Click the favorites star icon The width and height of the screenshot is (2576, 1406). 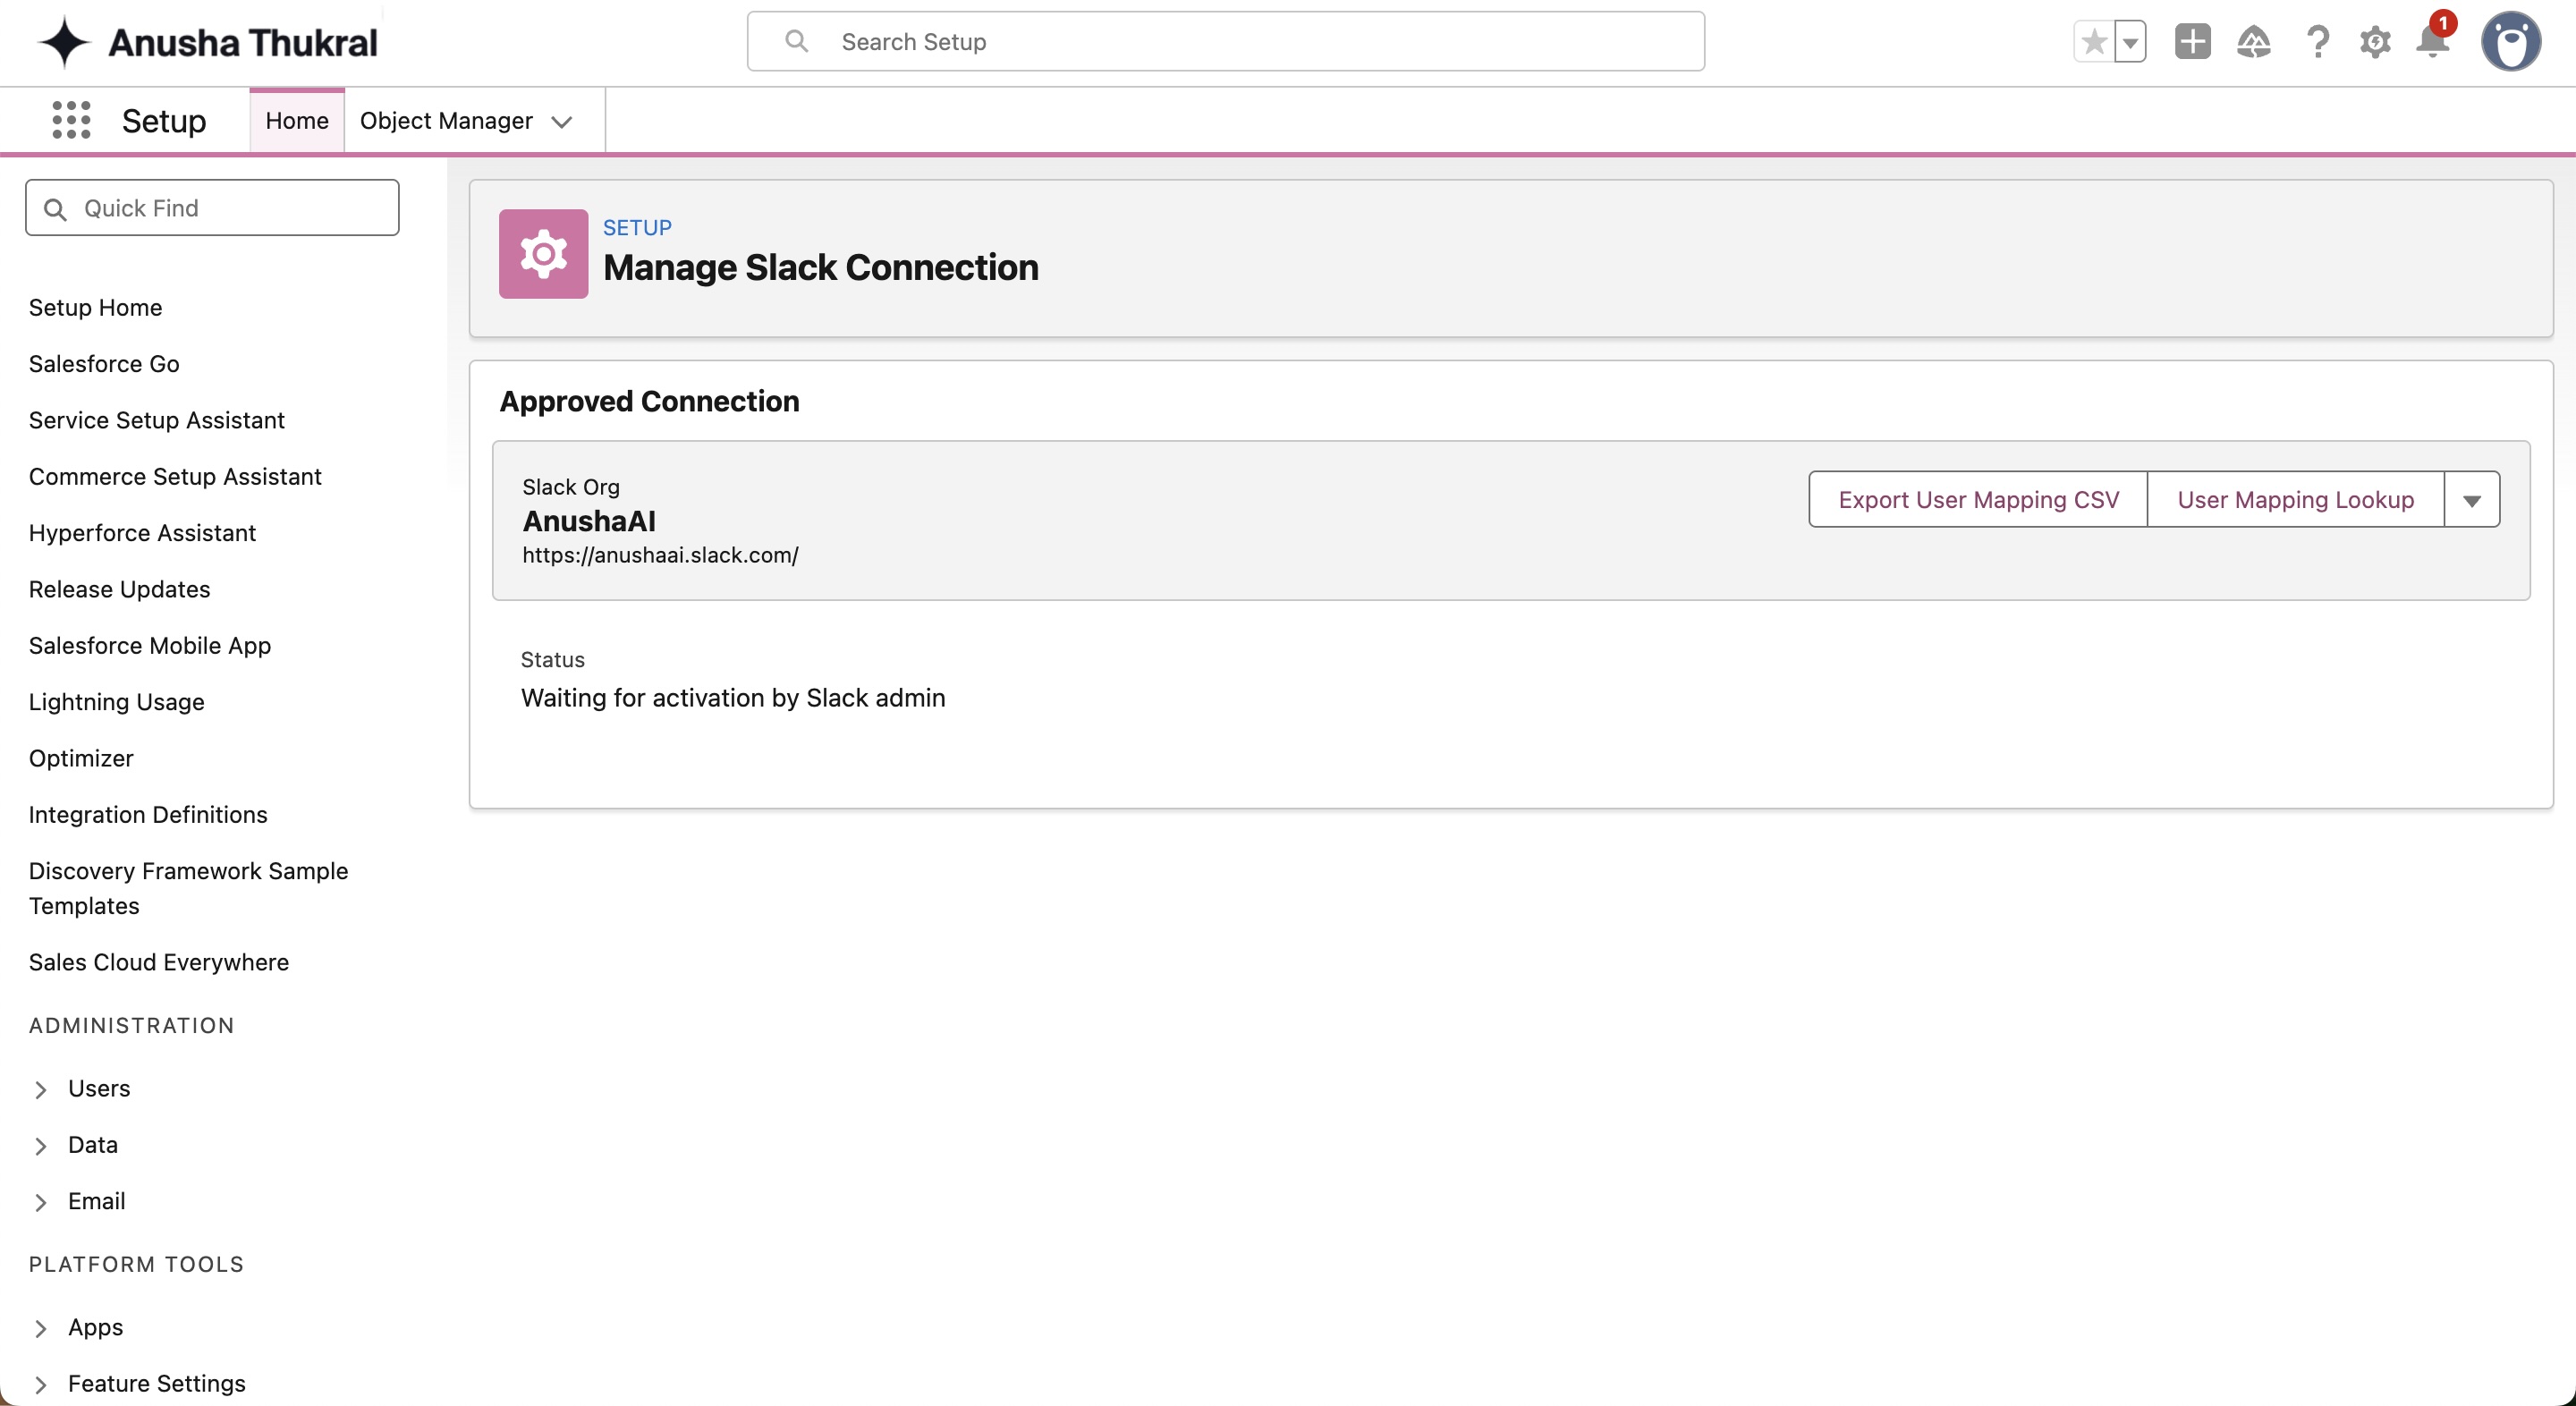click(x=2094, y=42)
